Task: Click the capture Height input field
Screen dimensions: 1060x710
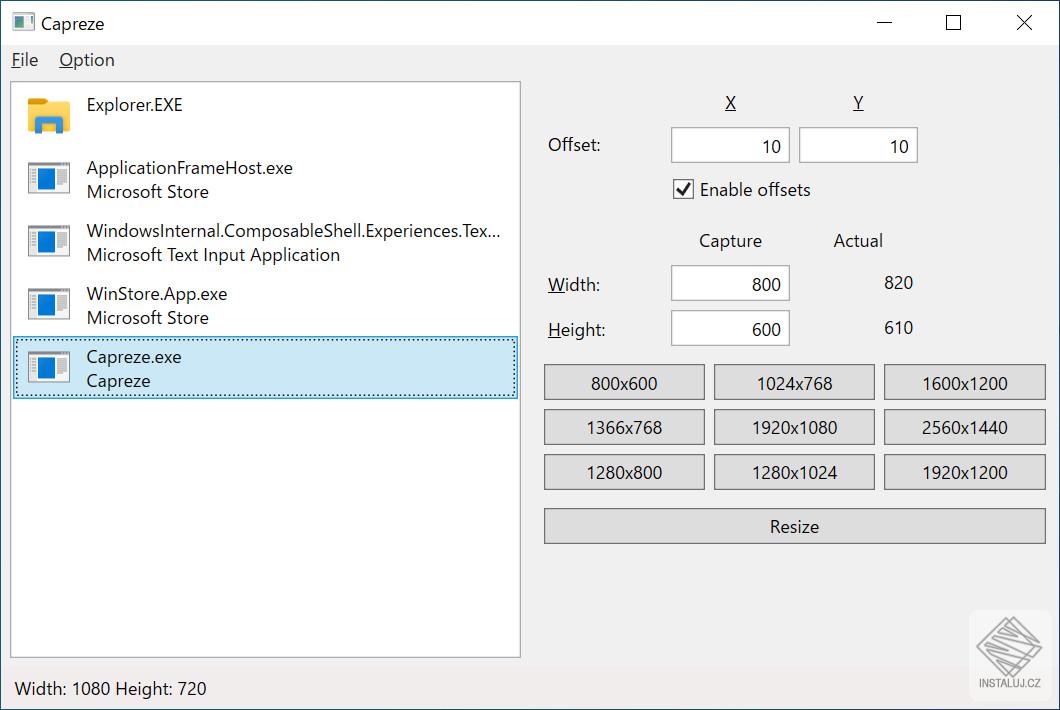Action: coord(730,329)
